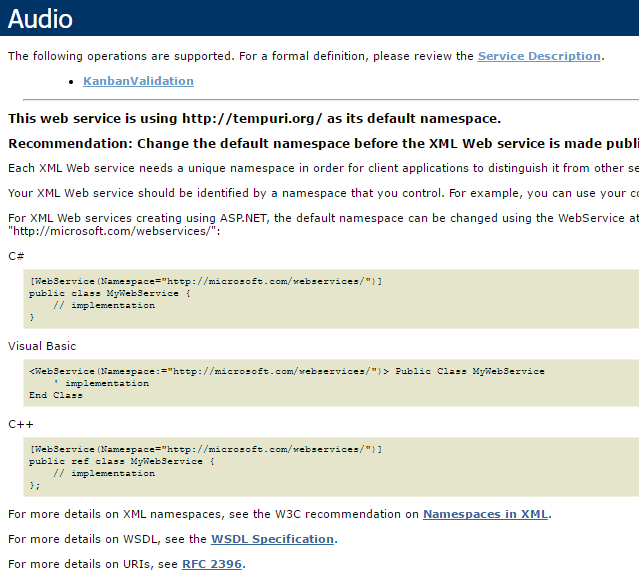
Task: Open the Namespaces in XML link
Action: pyautogui.click(x=485, y=514)
